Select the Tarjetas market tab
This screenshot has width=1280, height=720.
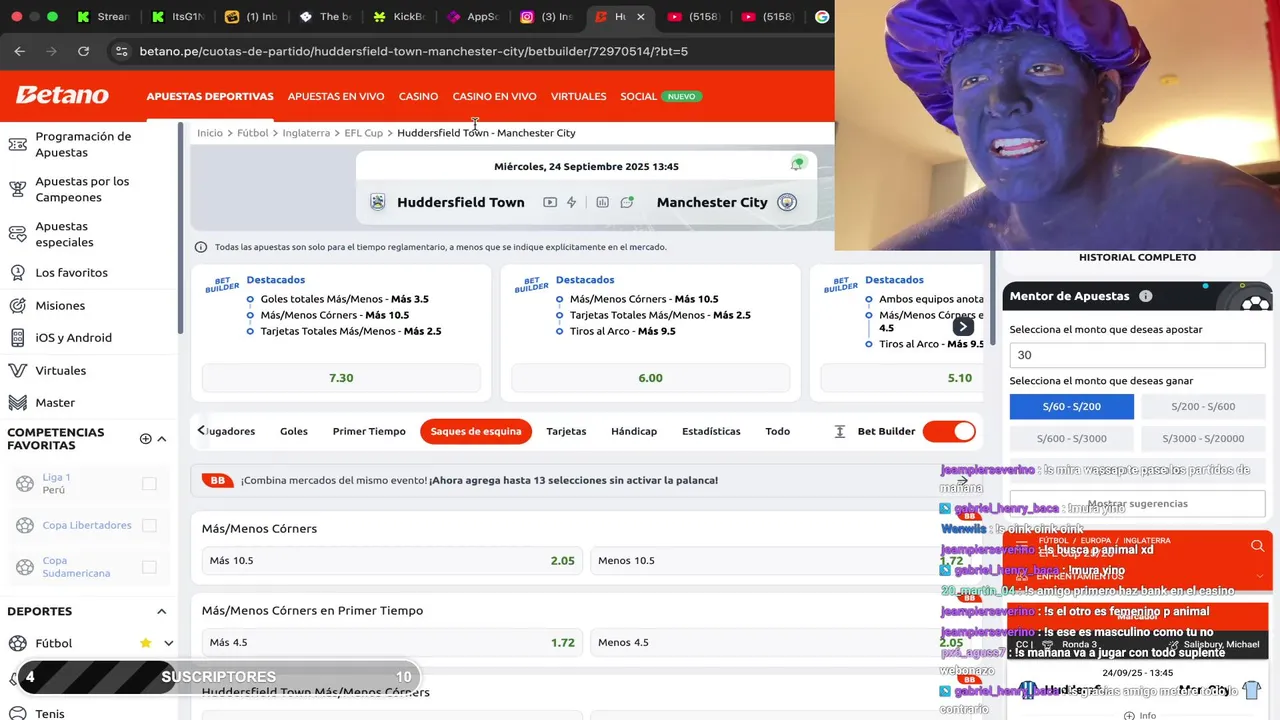coord(566,432)
